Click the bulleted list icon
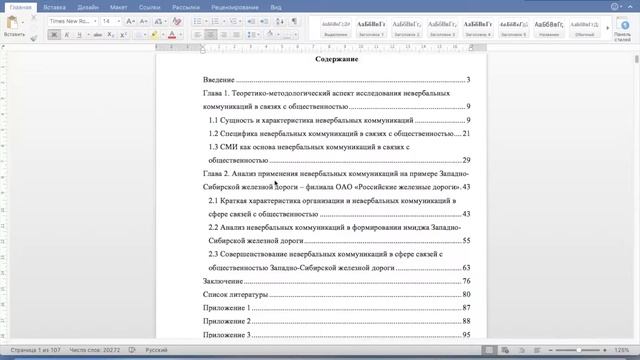 (x=197, y=21)
